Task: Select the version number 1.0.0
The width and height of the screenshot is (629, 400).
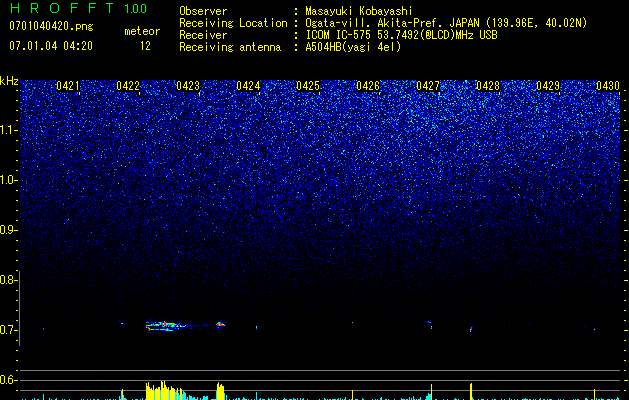Action: click(x=135, y=9)
